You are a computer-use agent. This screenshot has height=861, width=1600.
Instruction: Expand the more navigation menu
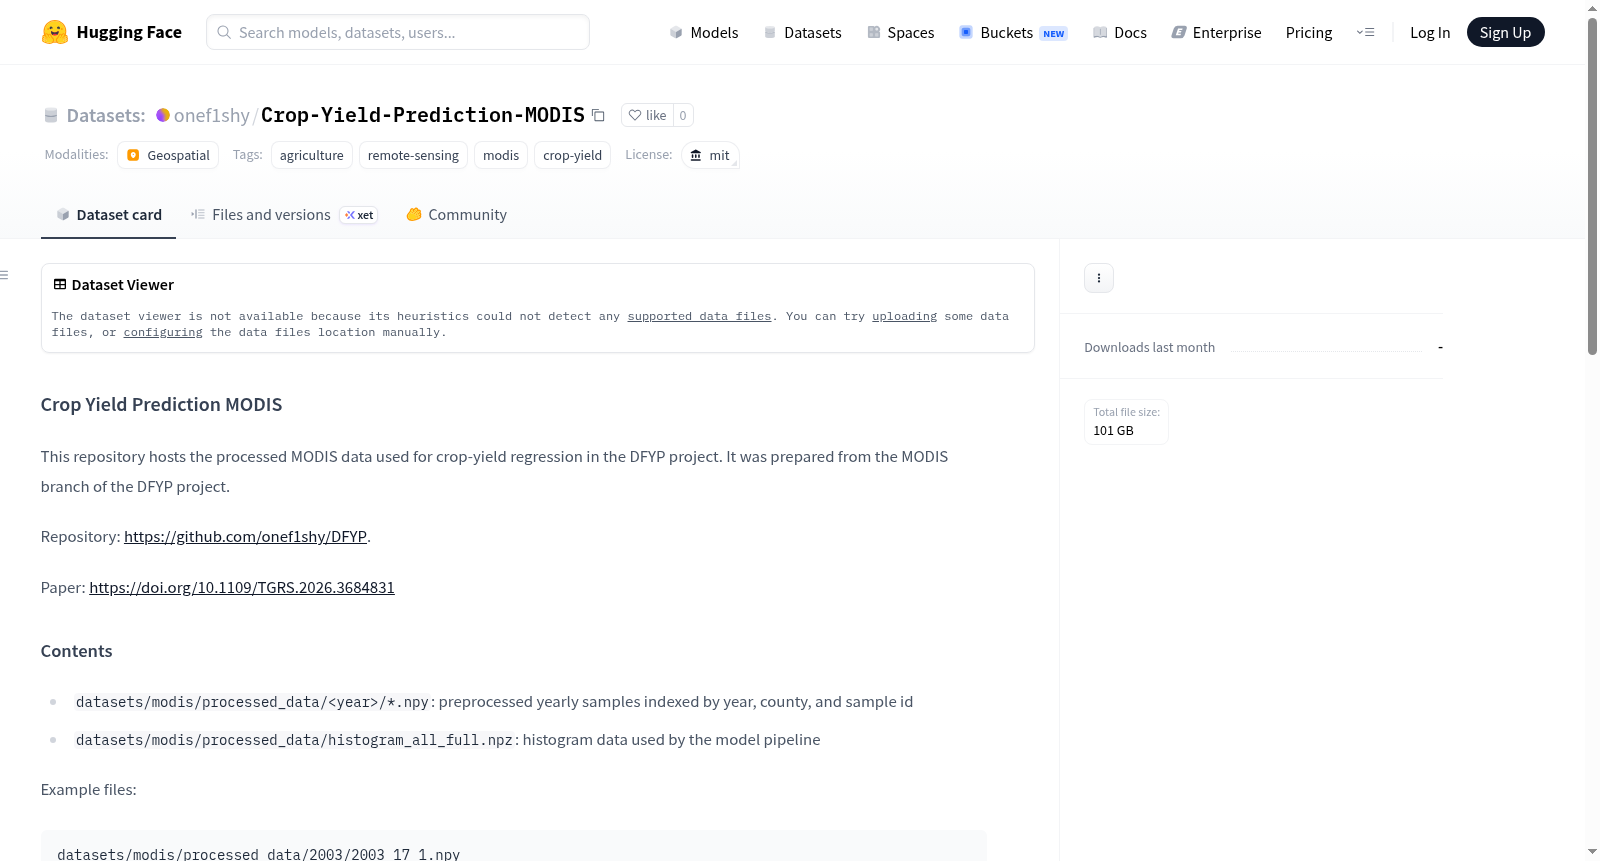[x=1365, y=32]
